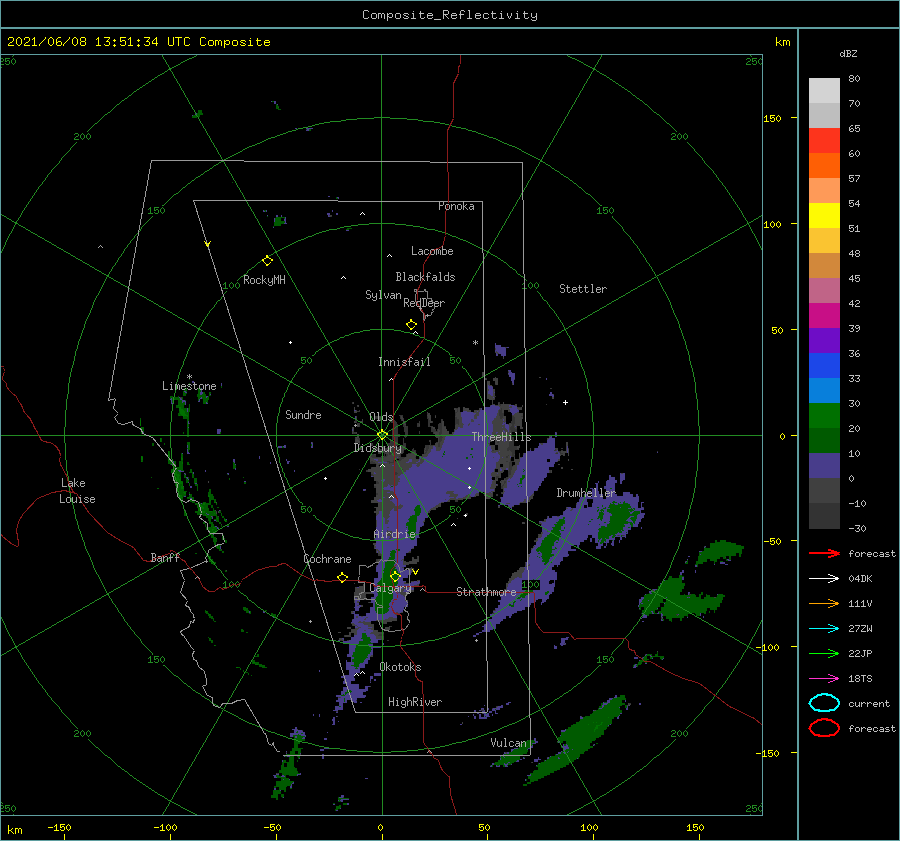Click the ThreeHills town label

coord(502,437)
